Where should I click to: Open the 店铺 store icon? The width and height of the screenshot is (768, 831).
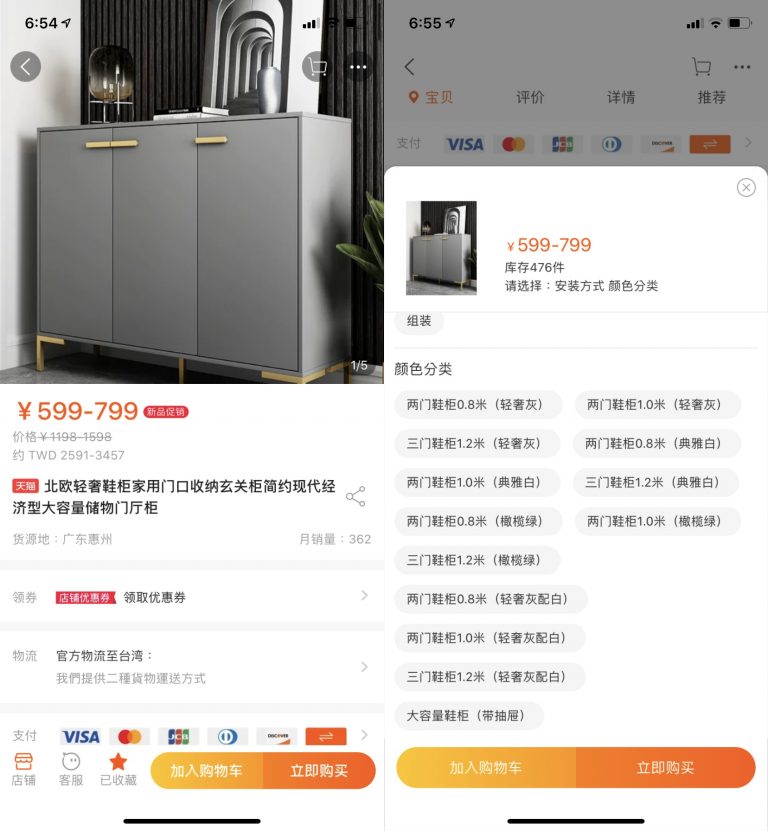point(23,769)
